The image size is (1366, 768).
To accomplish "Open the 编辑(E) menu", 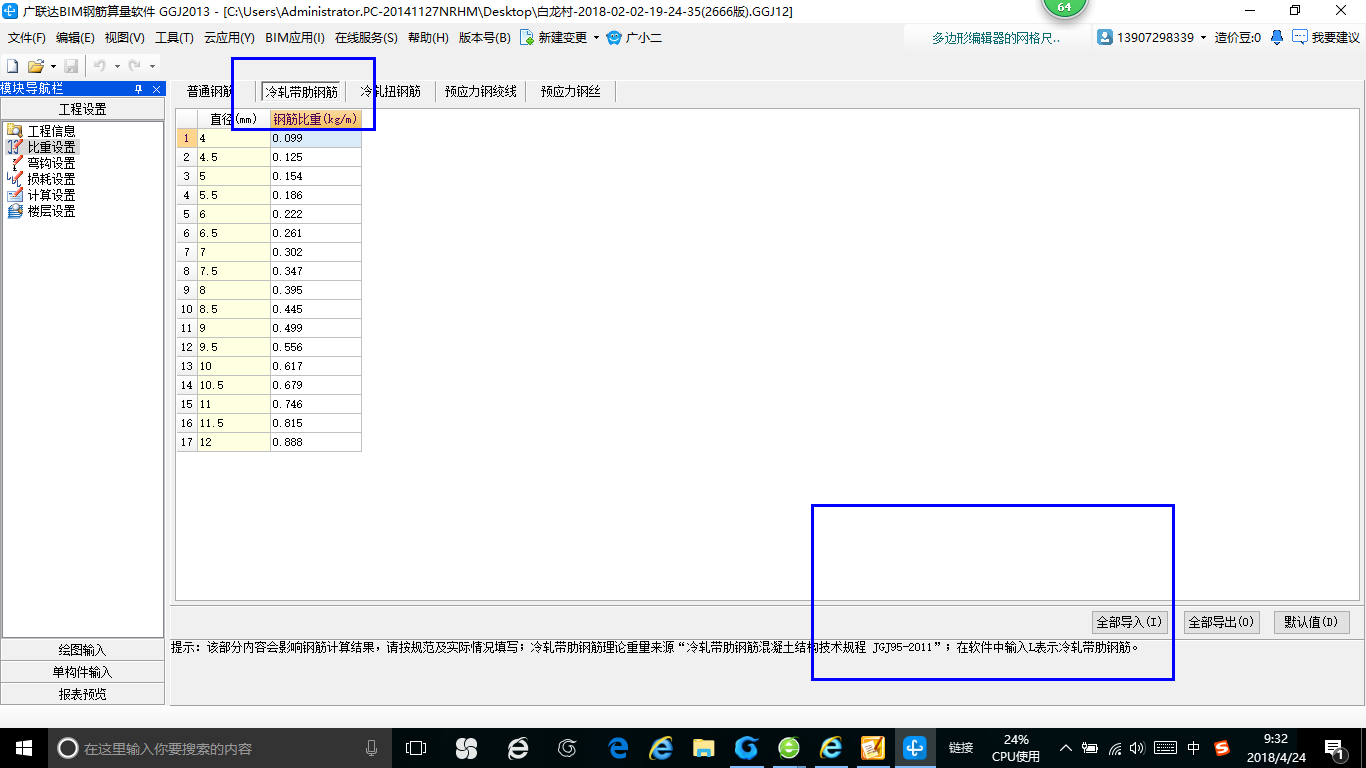I will [x=75, y=38].
